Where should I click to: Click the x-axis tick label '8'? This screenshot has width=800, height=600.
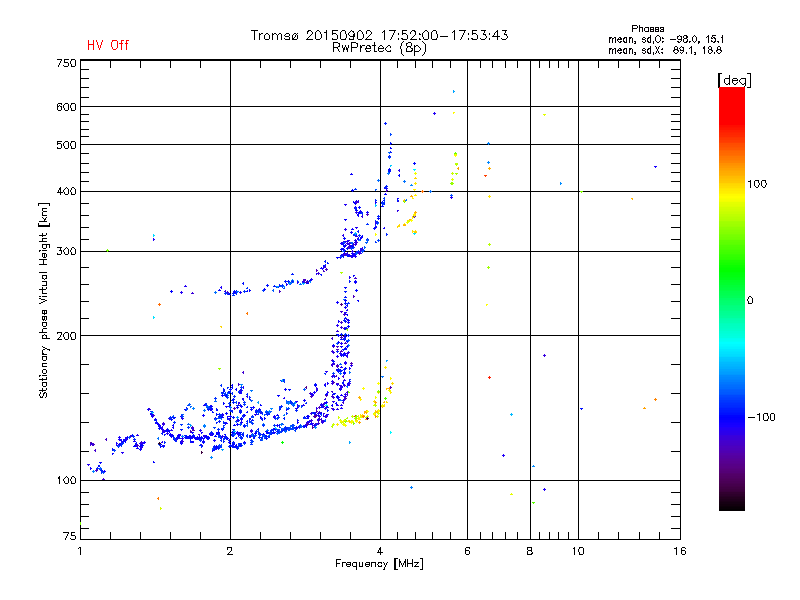point(530,551)
